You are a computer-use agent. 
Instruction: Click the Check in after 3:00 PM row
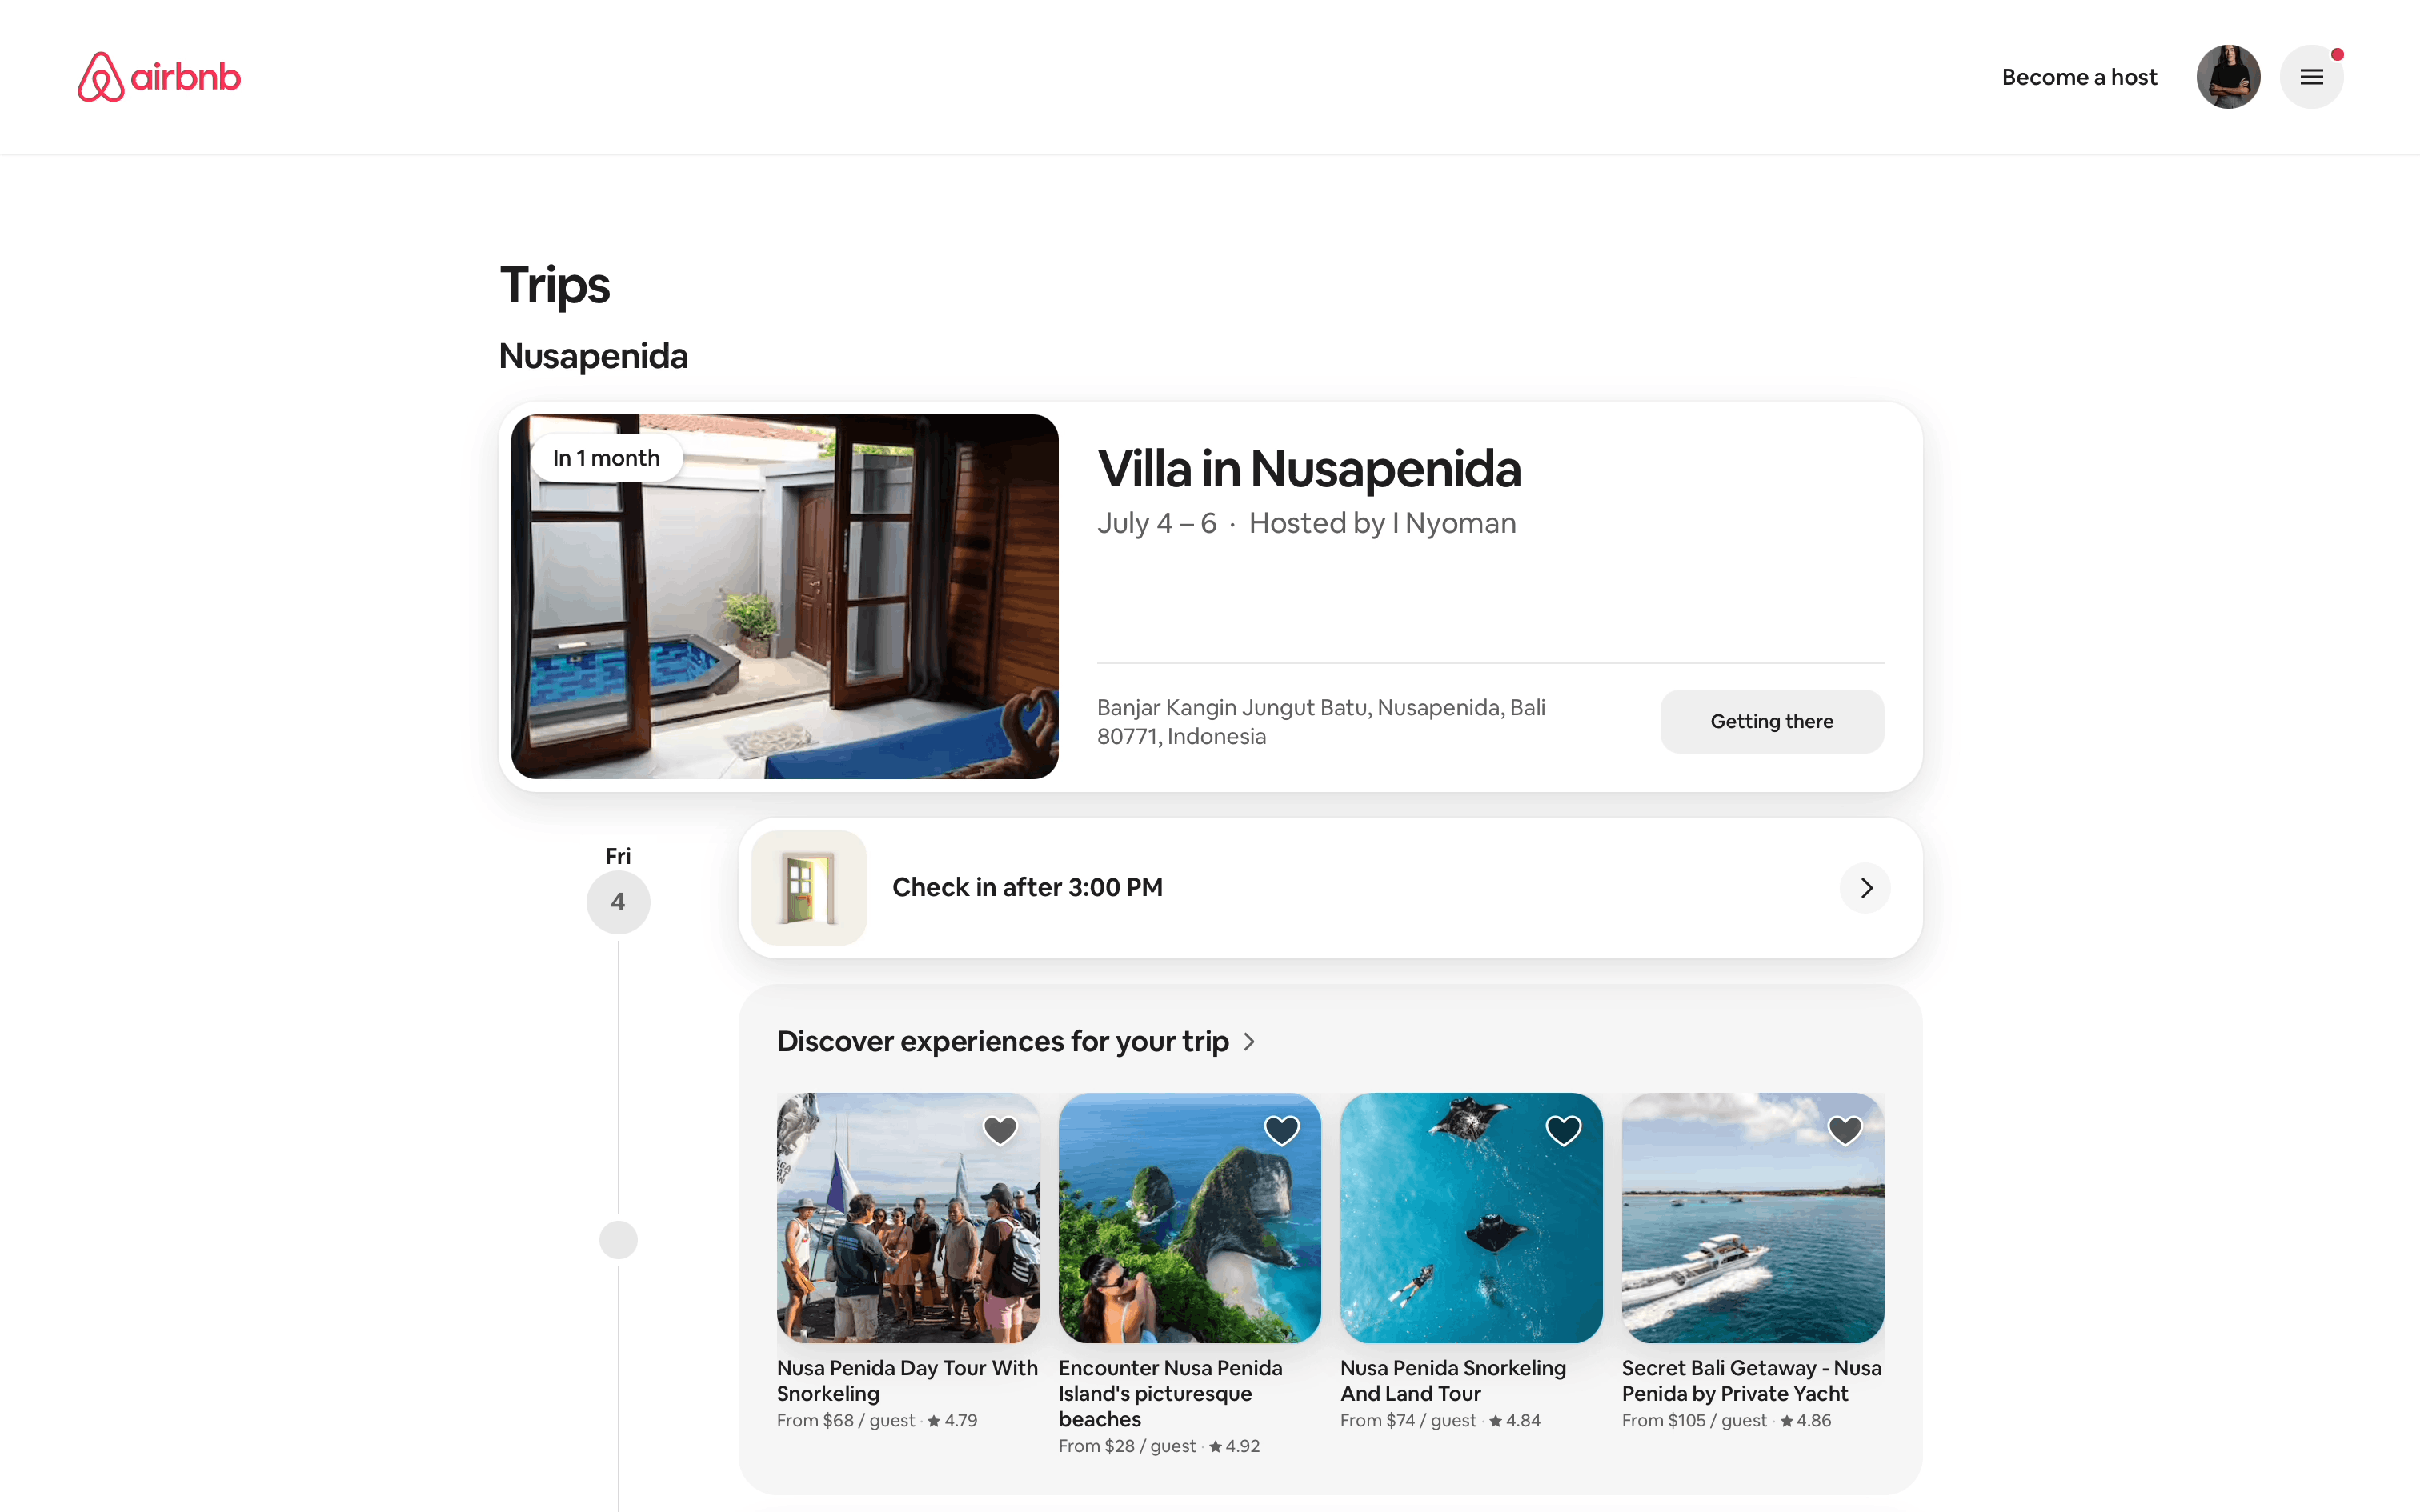(1330, 888)
